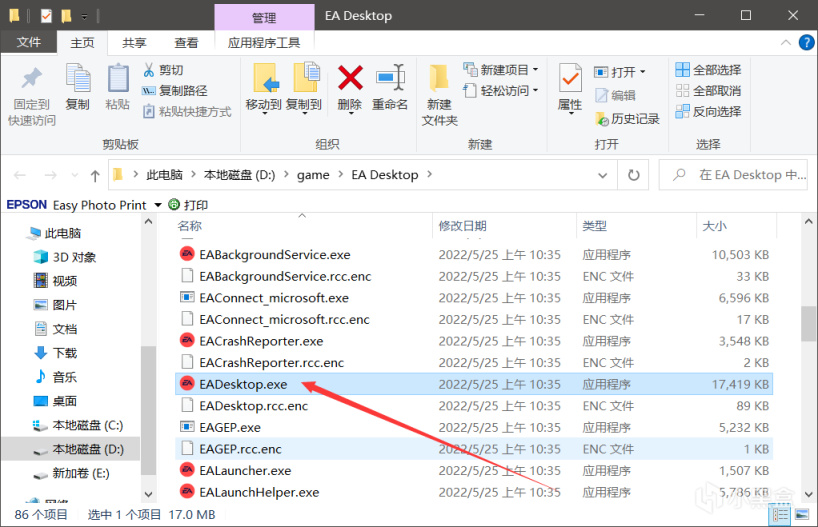Open Easy access (轻松访问) dropdown
Viewport: 818px width, 527px height.
point(501,91)
